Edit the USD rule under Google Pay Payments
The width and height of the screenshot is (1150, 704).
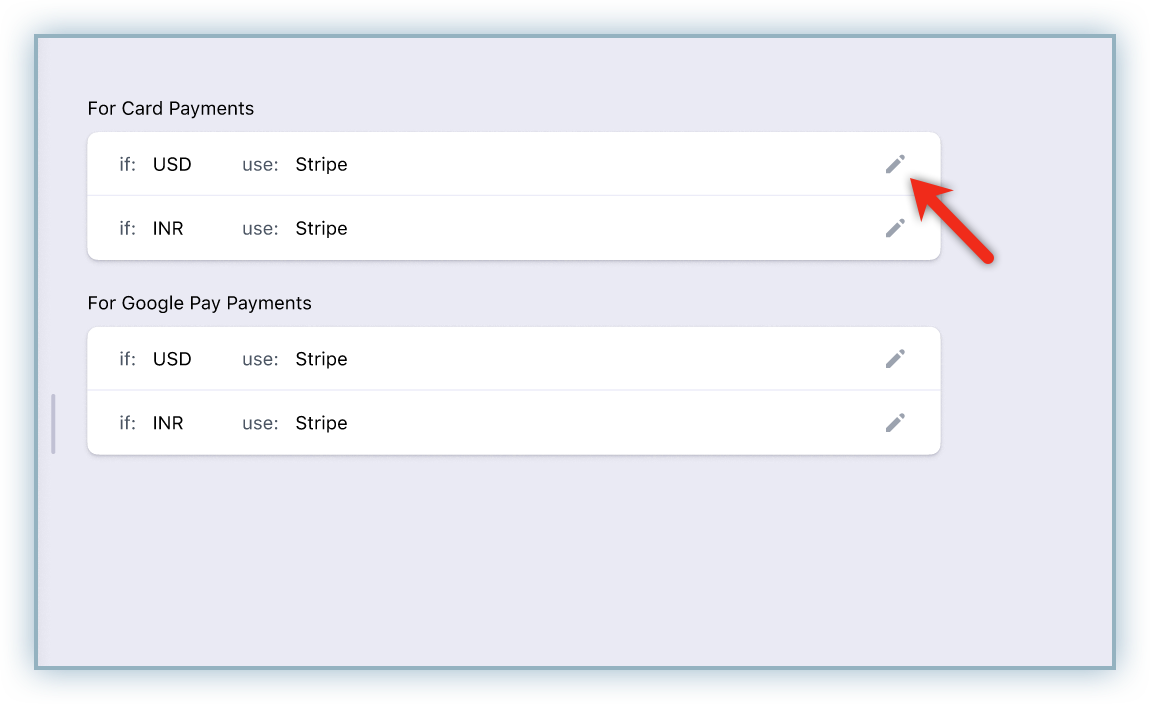click(895, 359)
